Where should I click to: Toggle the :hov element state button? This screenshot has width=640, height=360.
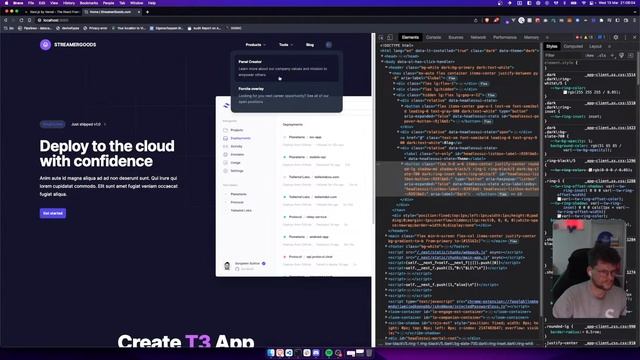pyautogui.click(x=590, y=55)
